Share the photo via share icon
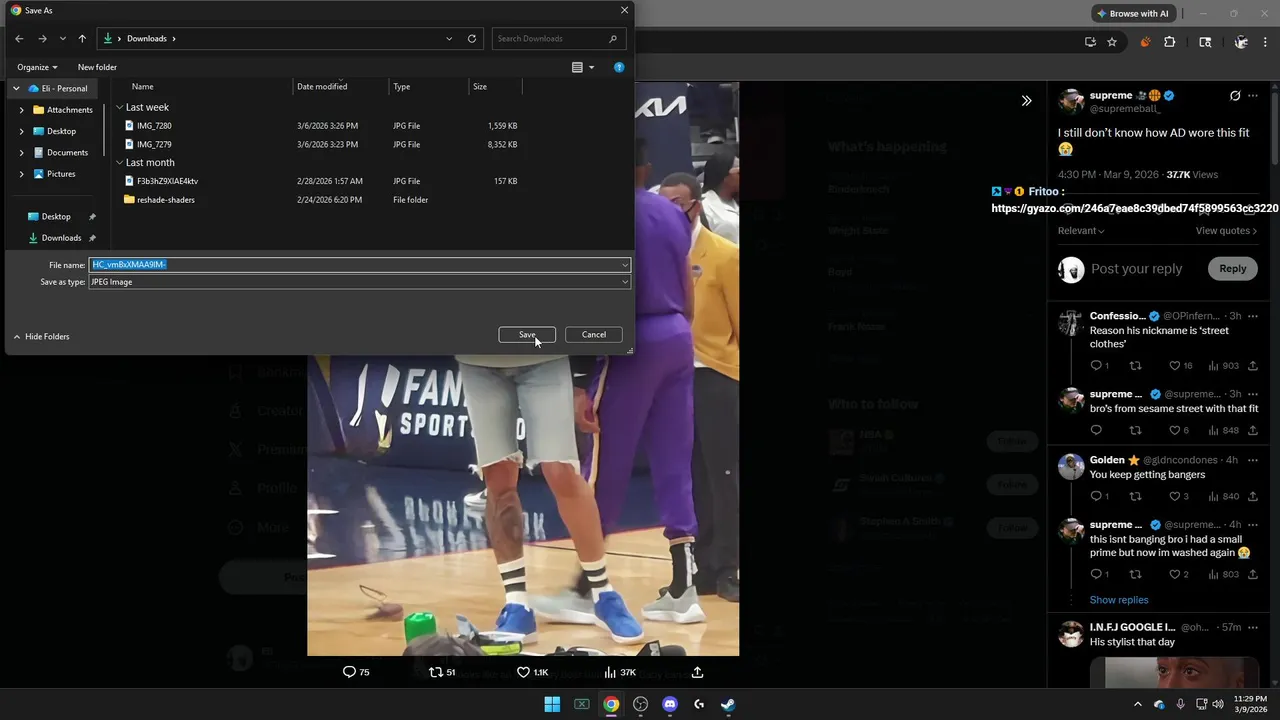This screenshot has width=1280, height=720. (x=698, y=672)
